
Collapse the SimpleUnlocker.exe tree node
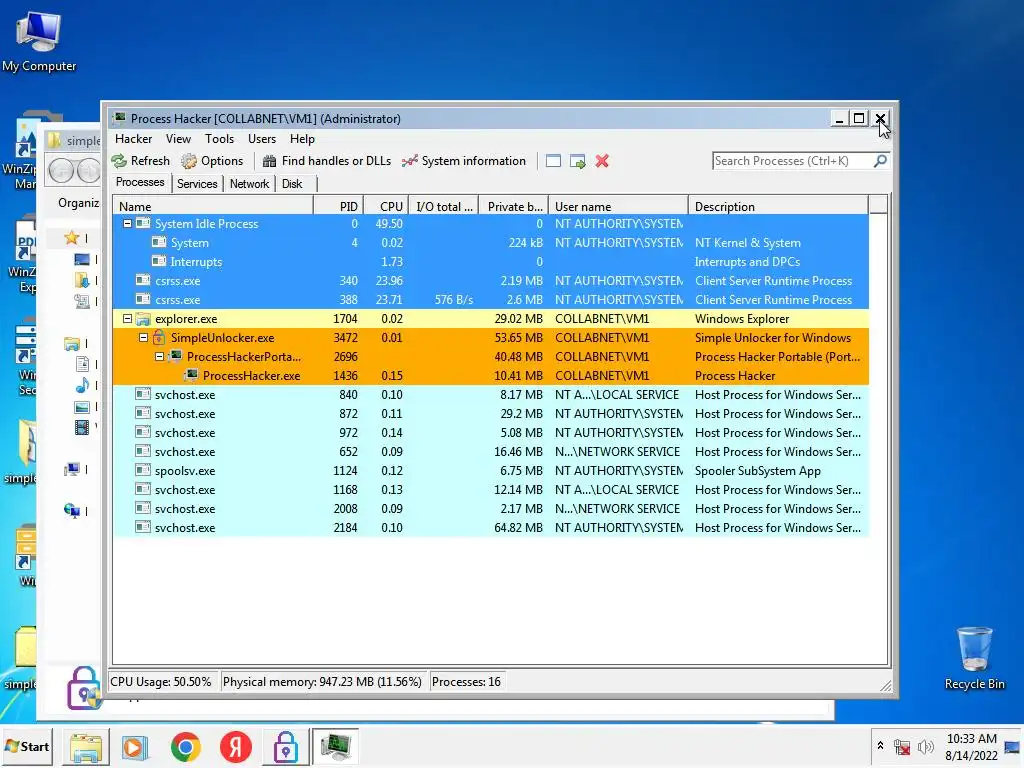tap(143, 338)
